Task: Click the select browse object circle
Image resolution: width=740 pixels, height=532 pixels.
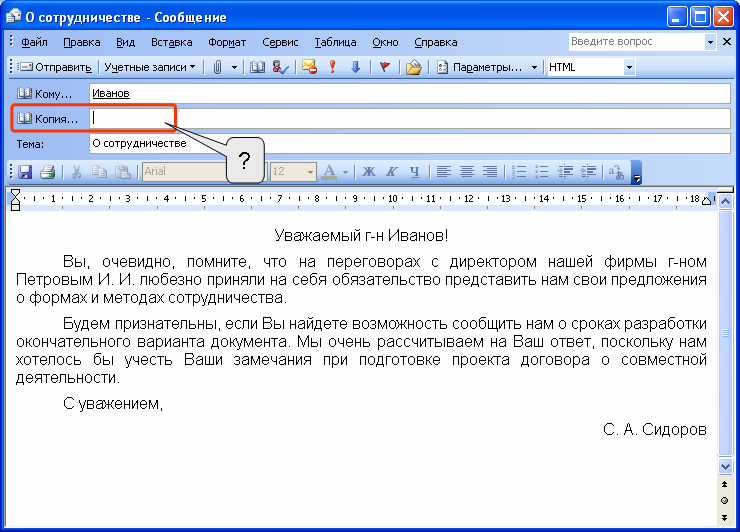Action: pyautogui.click(x=725, y=500)
